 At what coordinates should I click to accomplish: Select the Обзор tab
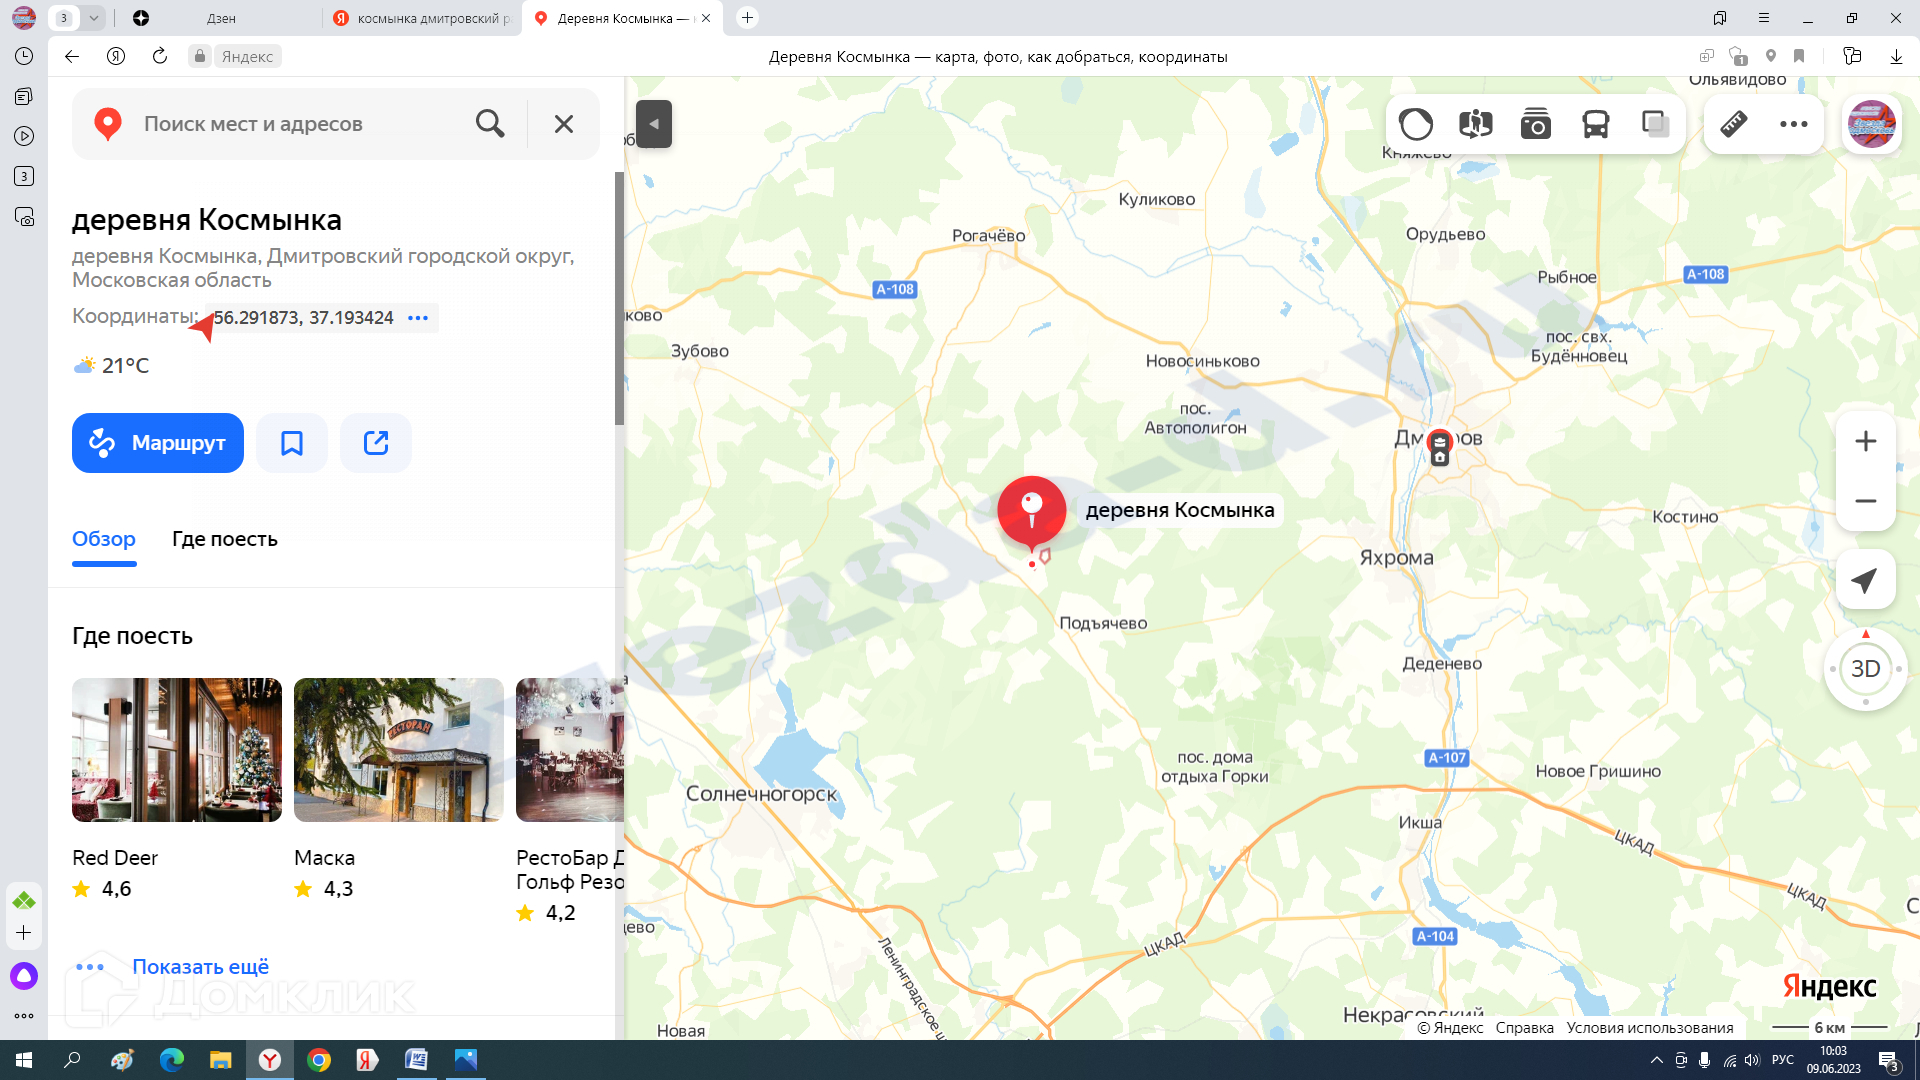tap(104, 539)
